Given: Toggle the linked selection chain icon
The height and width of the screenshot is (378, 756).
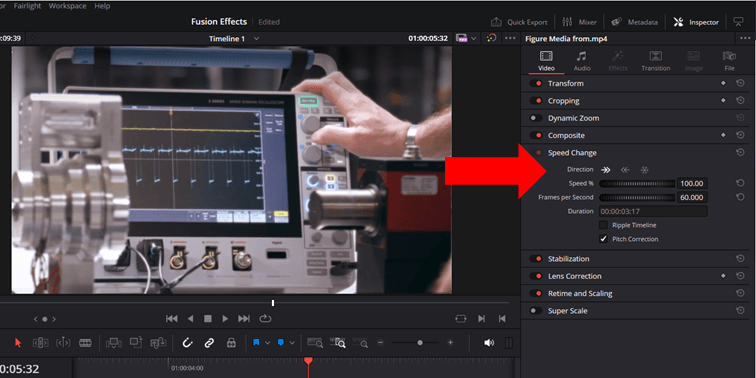Looking at the screenshot, I should click(x=209, y=343).
